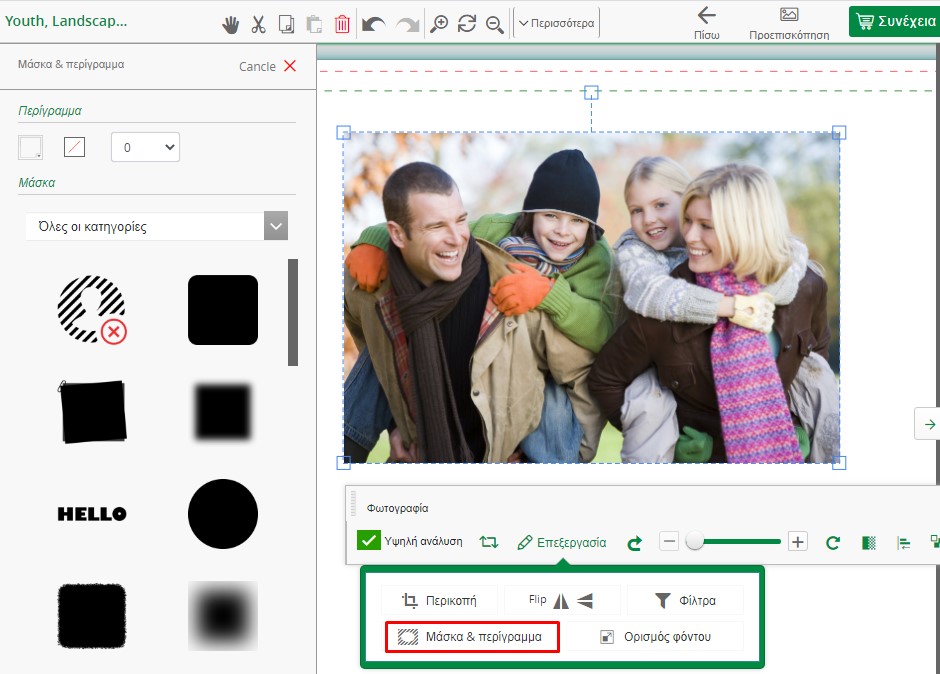Zoom in with magnifier plus icon
Image resolution: width=940 pixels, height=674 pixels.
coord(439,24)
